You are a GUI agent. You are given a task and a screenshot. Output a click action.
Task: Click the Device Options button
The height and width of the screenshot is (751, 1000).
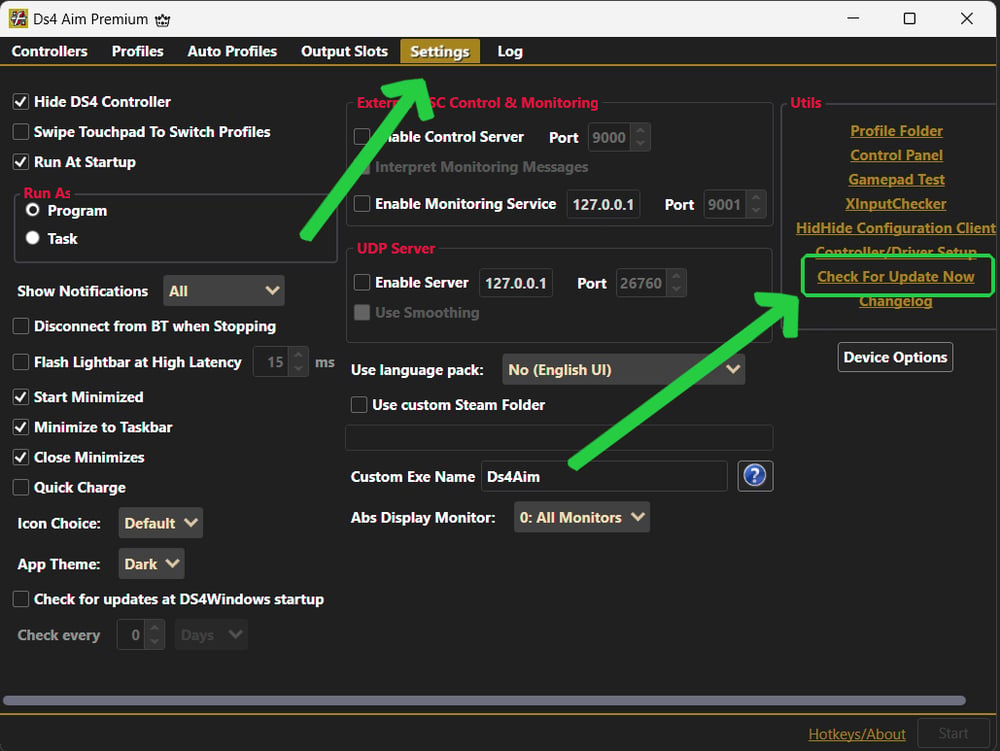pyautogui.click(x=895, y=357)
